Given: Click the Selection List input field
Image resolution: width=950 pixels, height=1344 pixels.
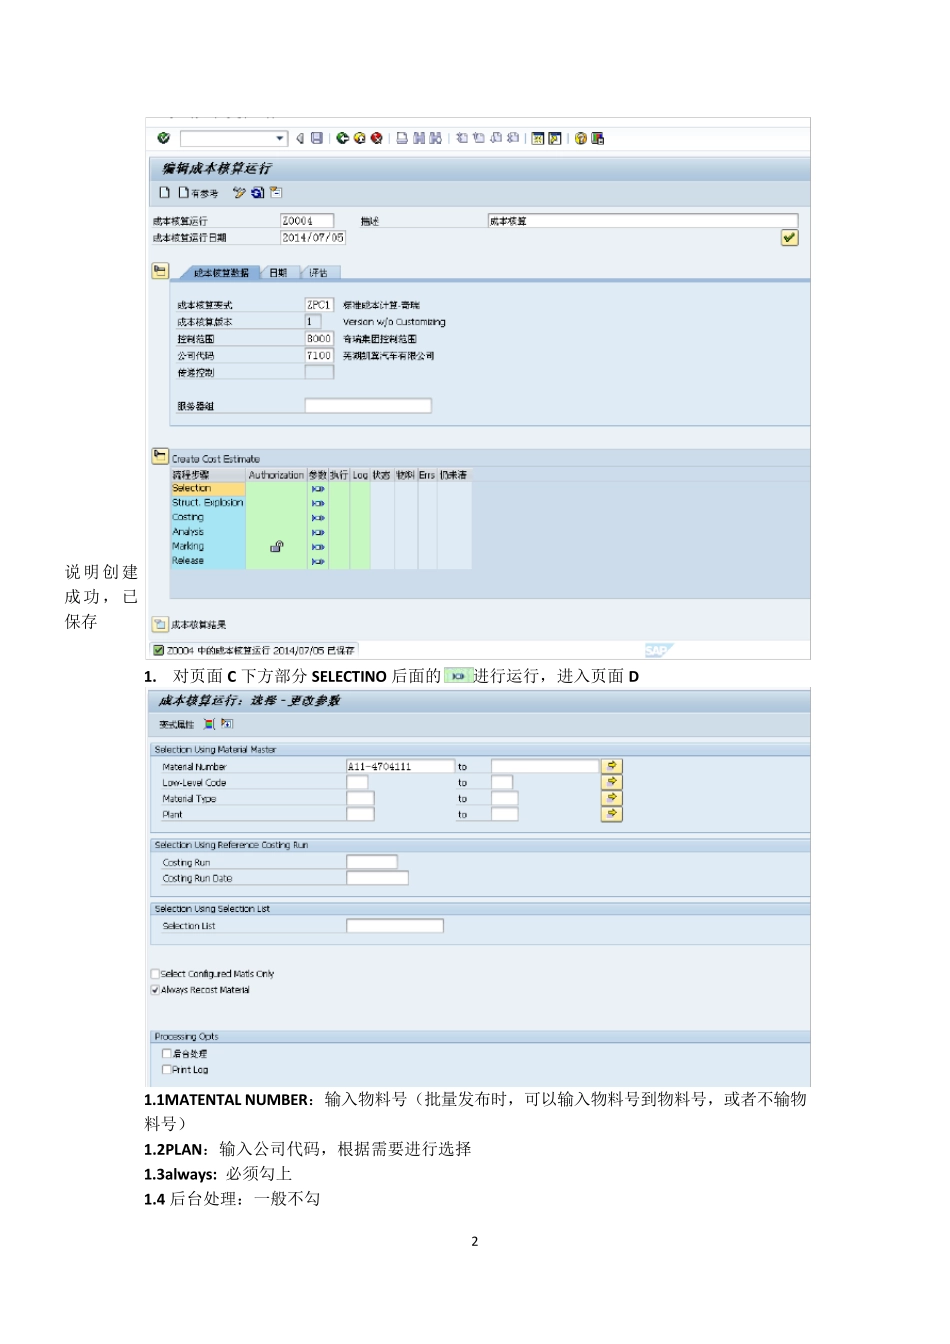Looking at the screenshot, I should [x=395, y=926].
